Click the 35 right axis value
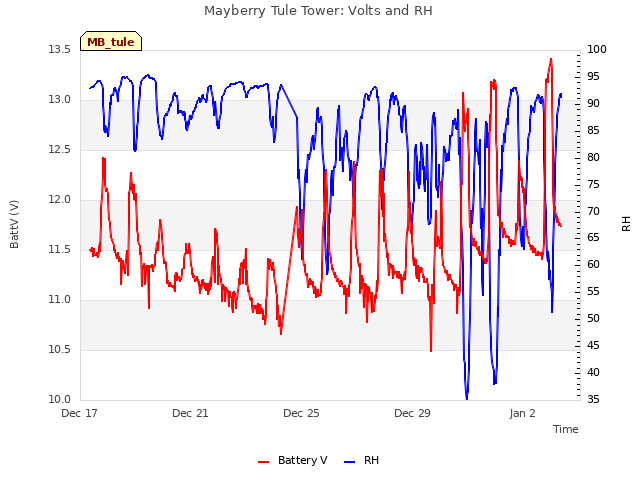640x480 pixels. (x=593, y=399)
